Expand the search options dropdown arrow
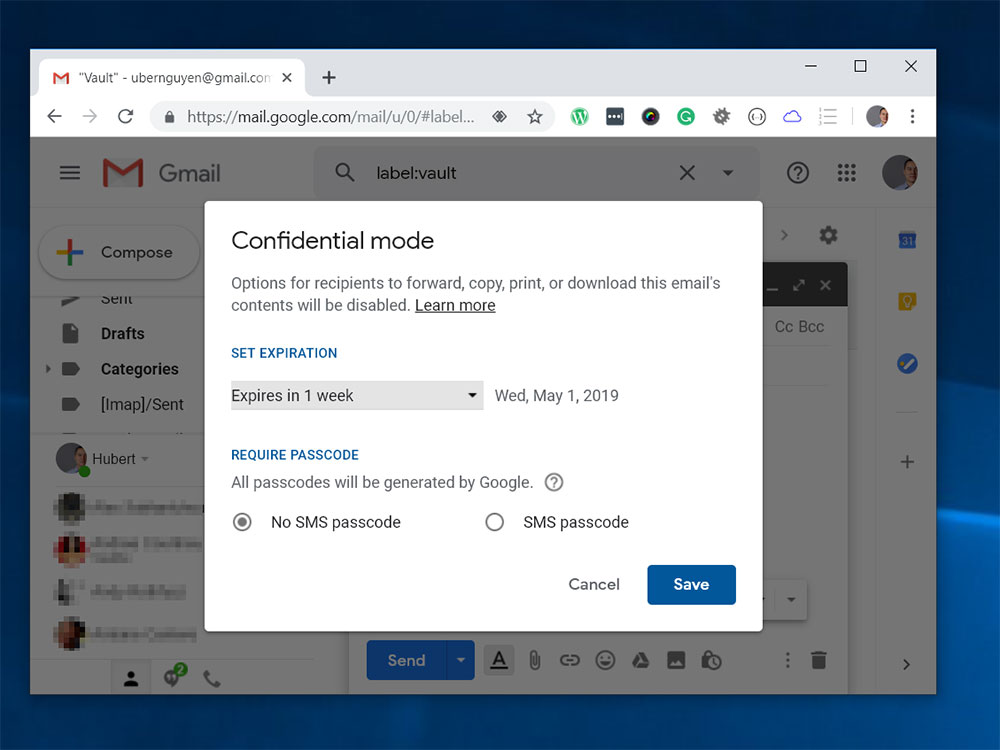The height and width of the screenshot is (750, 1000). [727, 172]
